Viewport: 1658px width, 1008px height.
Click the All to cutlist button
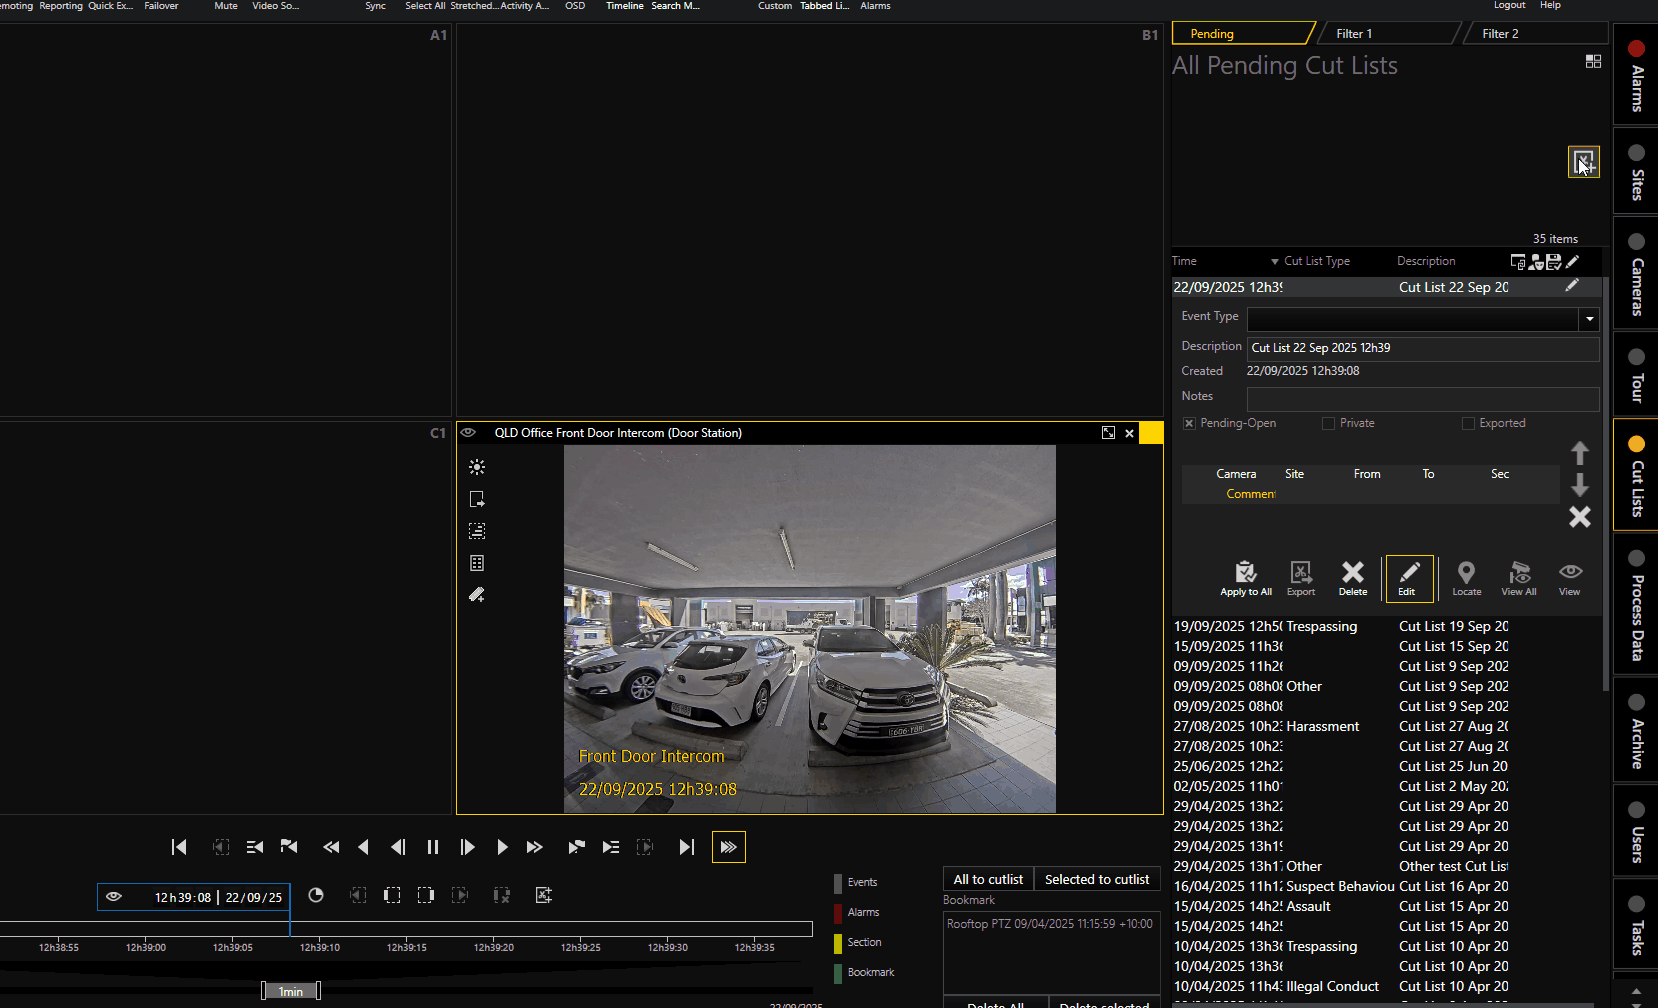[x=988, y=879]
